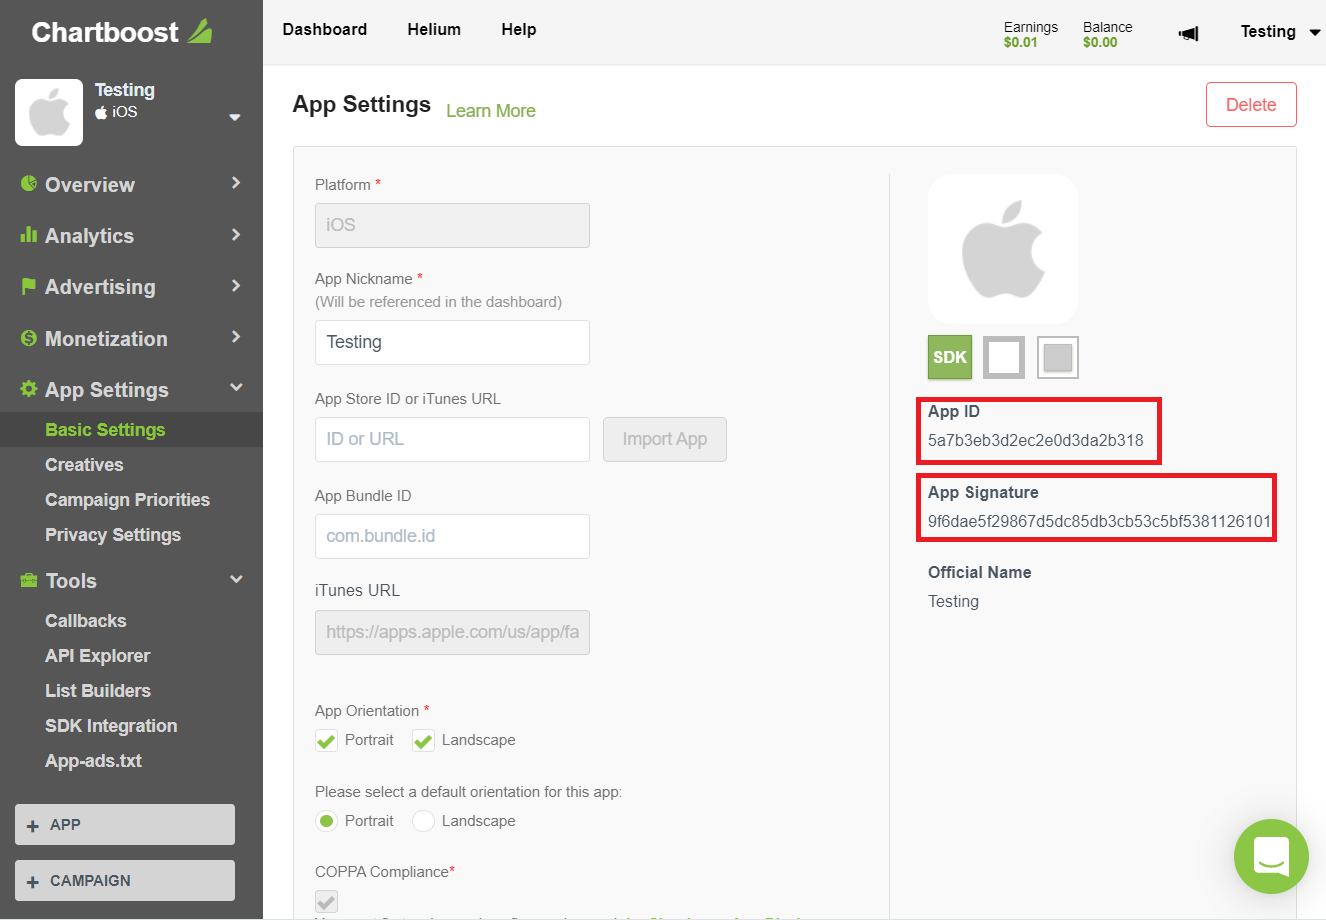Open the chat support bubble
This screenshot has width=1326, height=920.
(x=1271, y=856)
